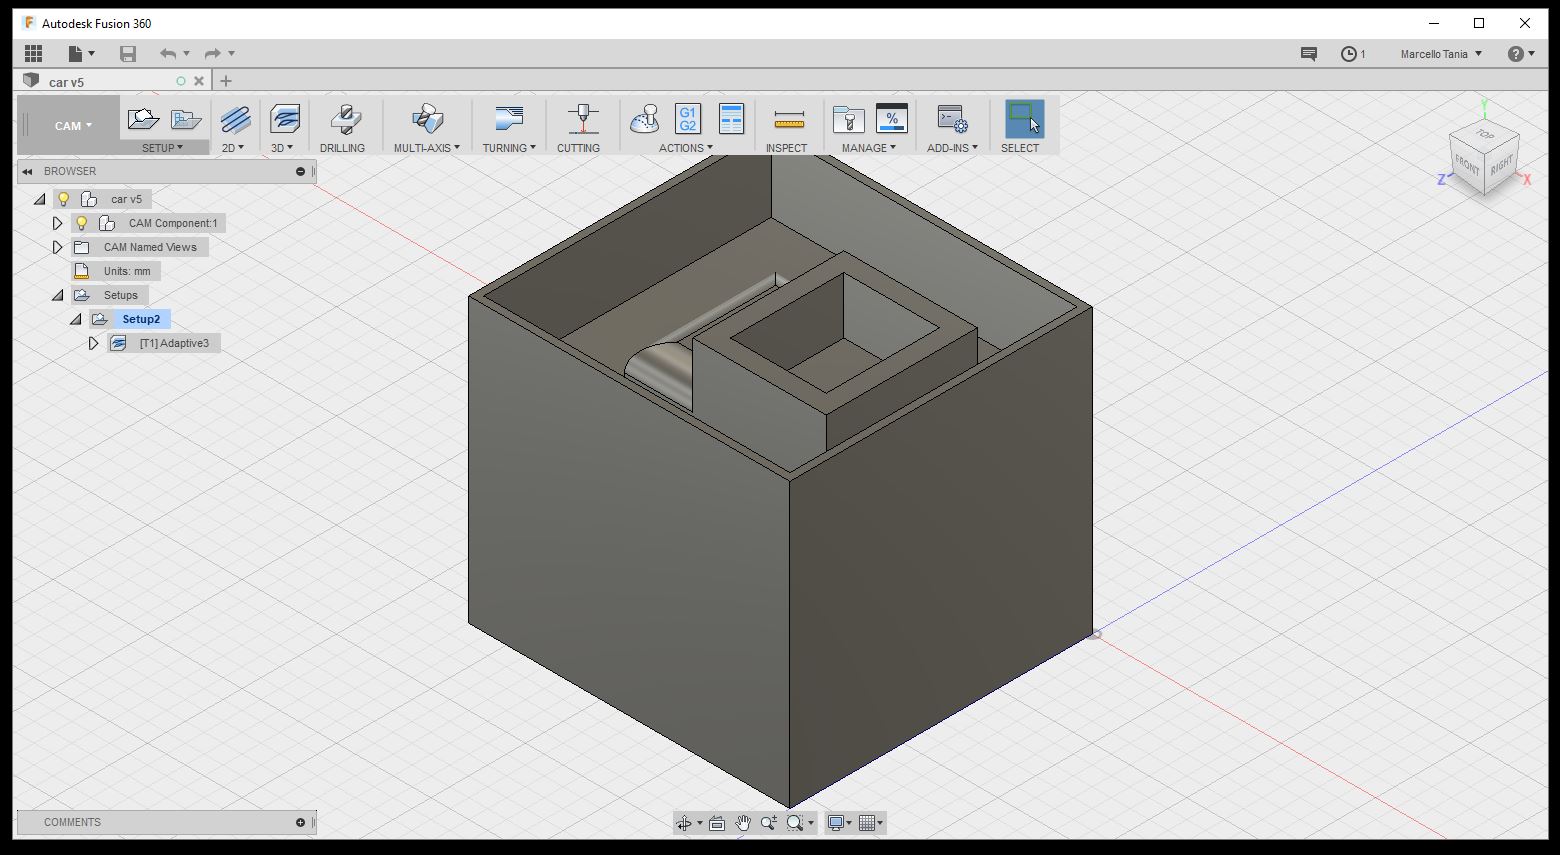Image resolution: width=1560 pixels, height=855 pixels.
Task: Select the Cutting tool icon
Action: (x=582, y=119)
